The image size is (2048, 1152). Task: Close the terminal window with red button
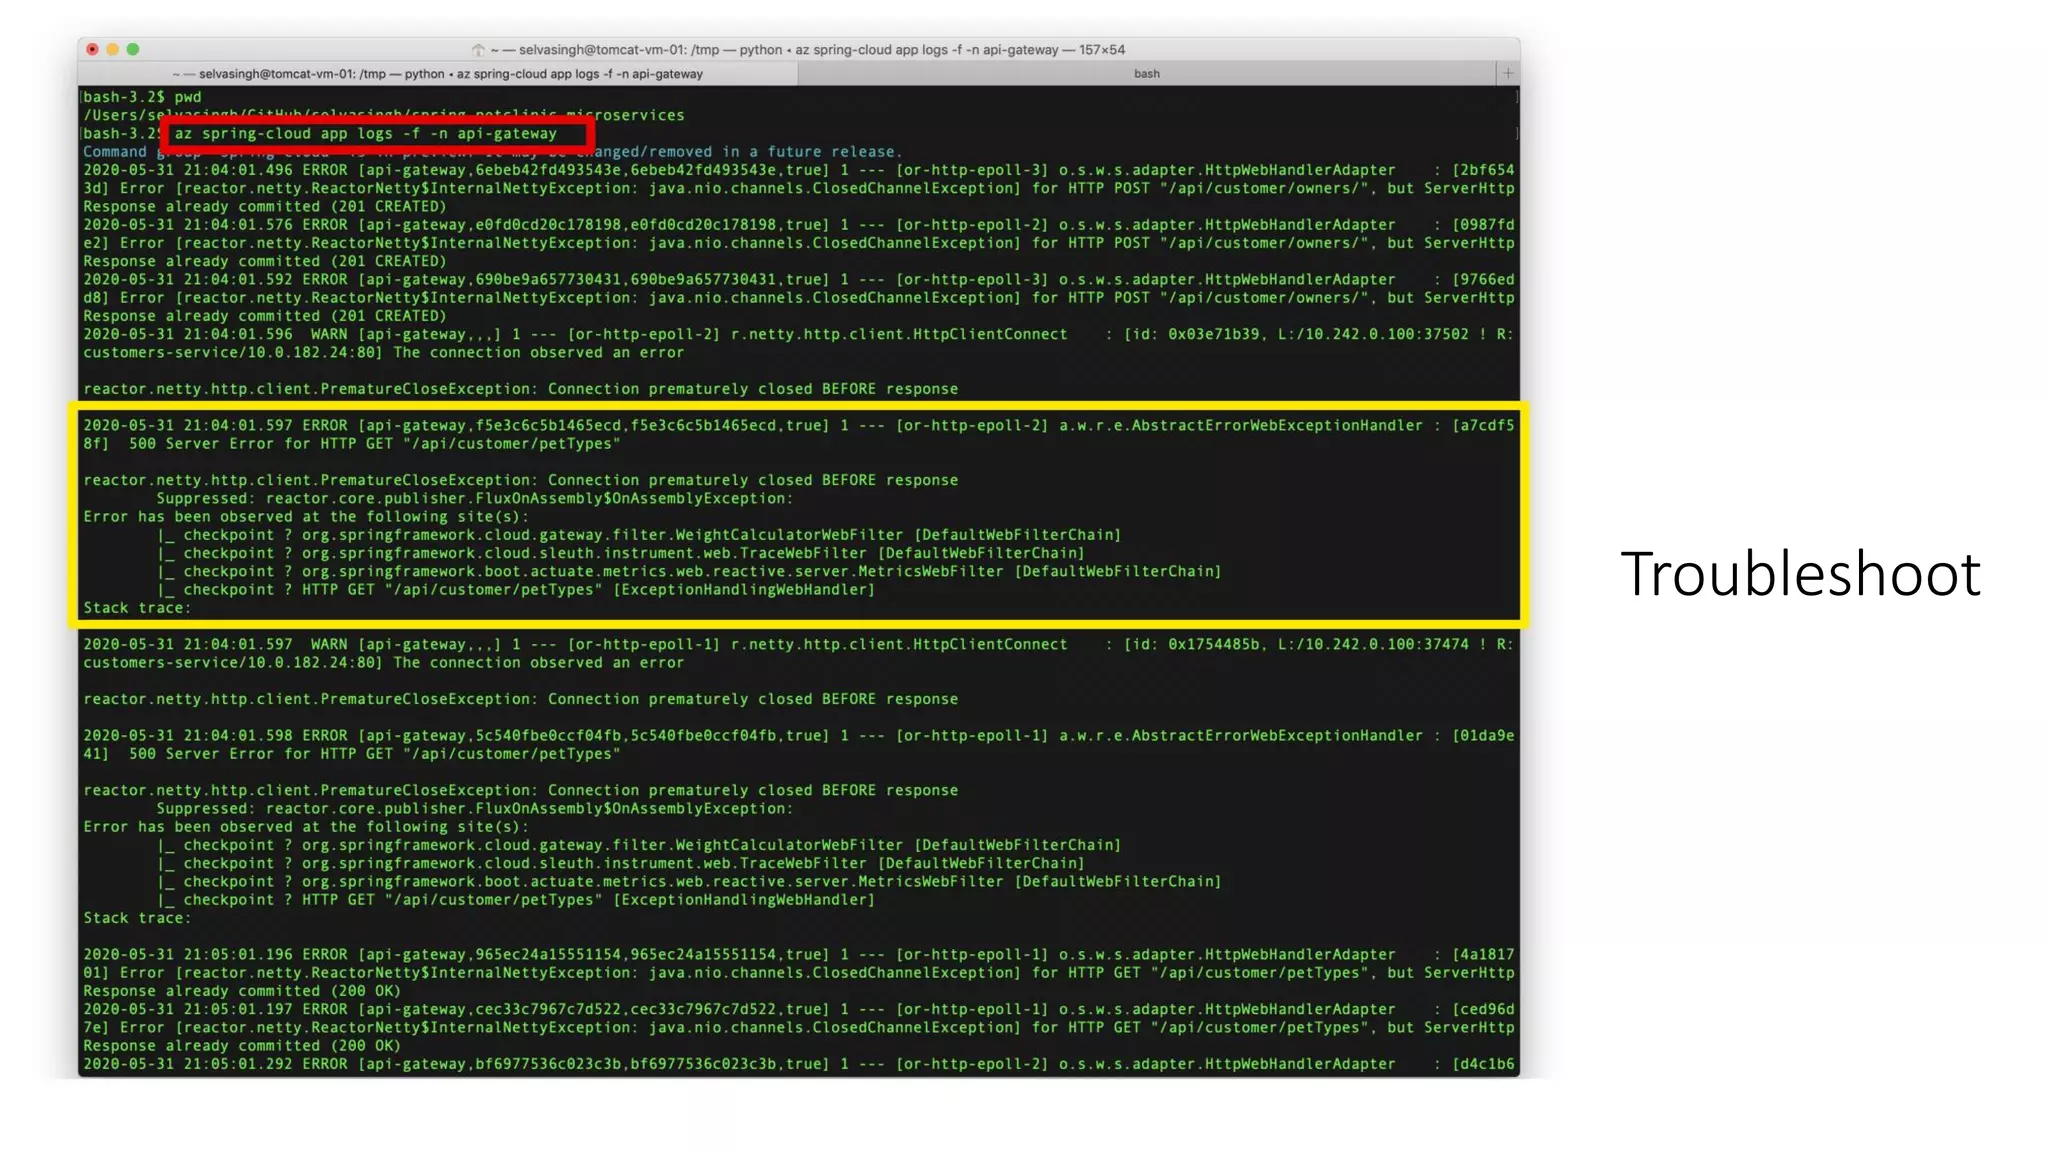pos(93,49)
